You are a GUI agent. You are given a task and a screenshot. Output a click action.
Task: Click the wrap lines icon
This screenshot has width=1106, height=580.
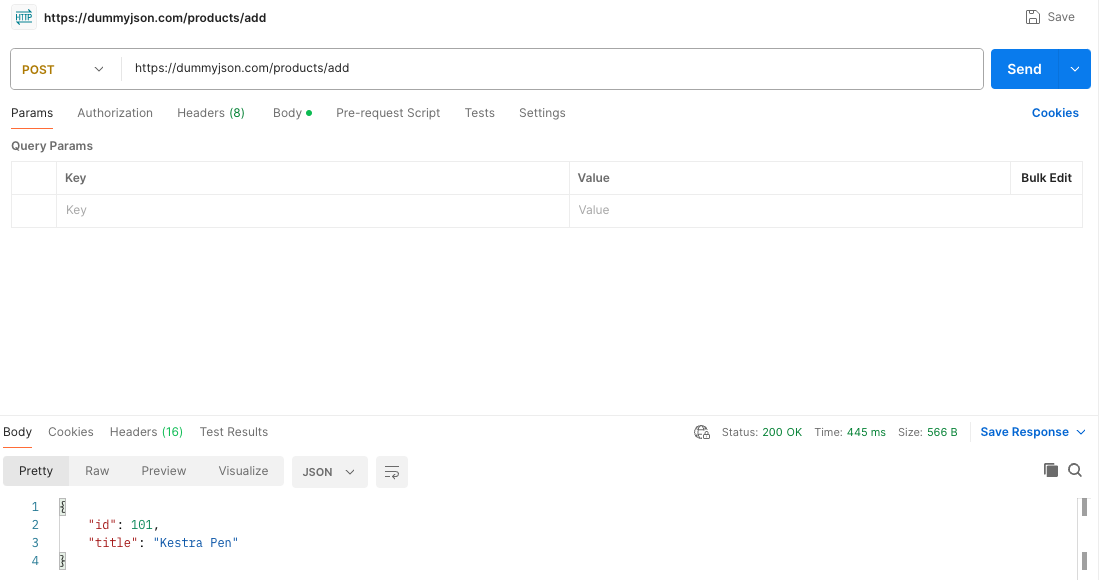(x=392, y=472)
